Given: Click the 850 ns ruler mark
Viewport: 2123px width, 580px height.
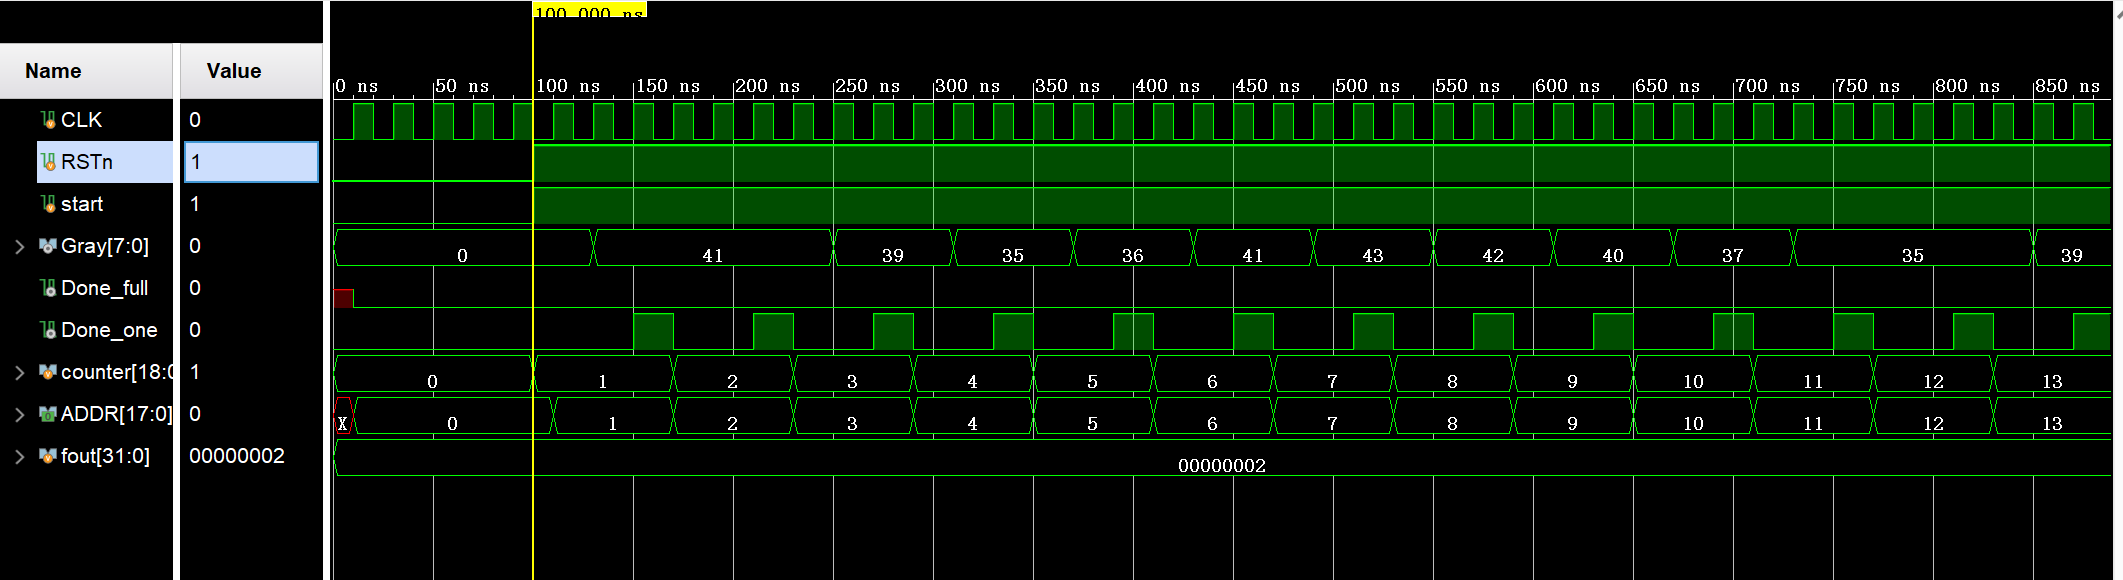Looking at the screenshot, I should (2067, 86).
